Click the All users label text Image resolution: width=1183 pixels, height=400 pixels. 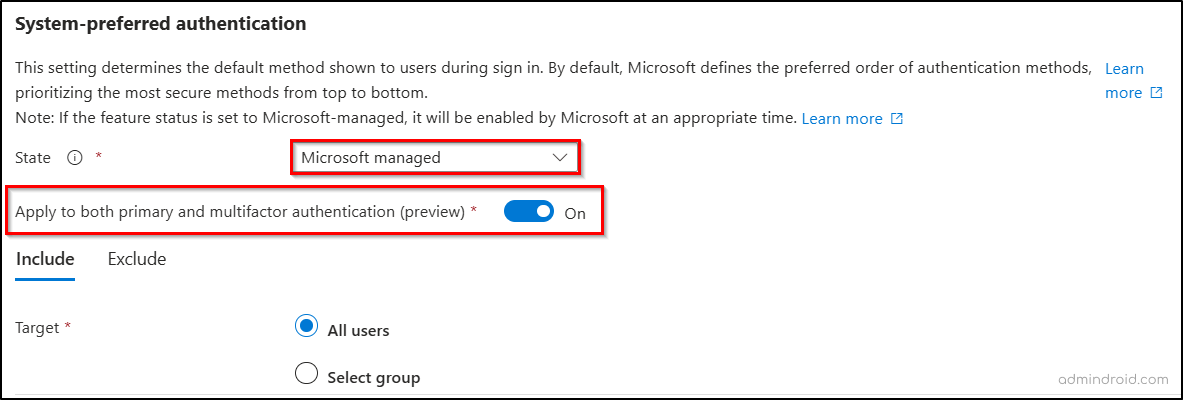click(x=358, y=329)
